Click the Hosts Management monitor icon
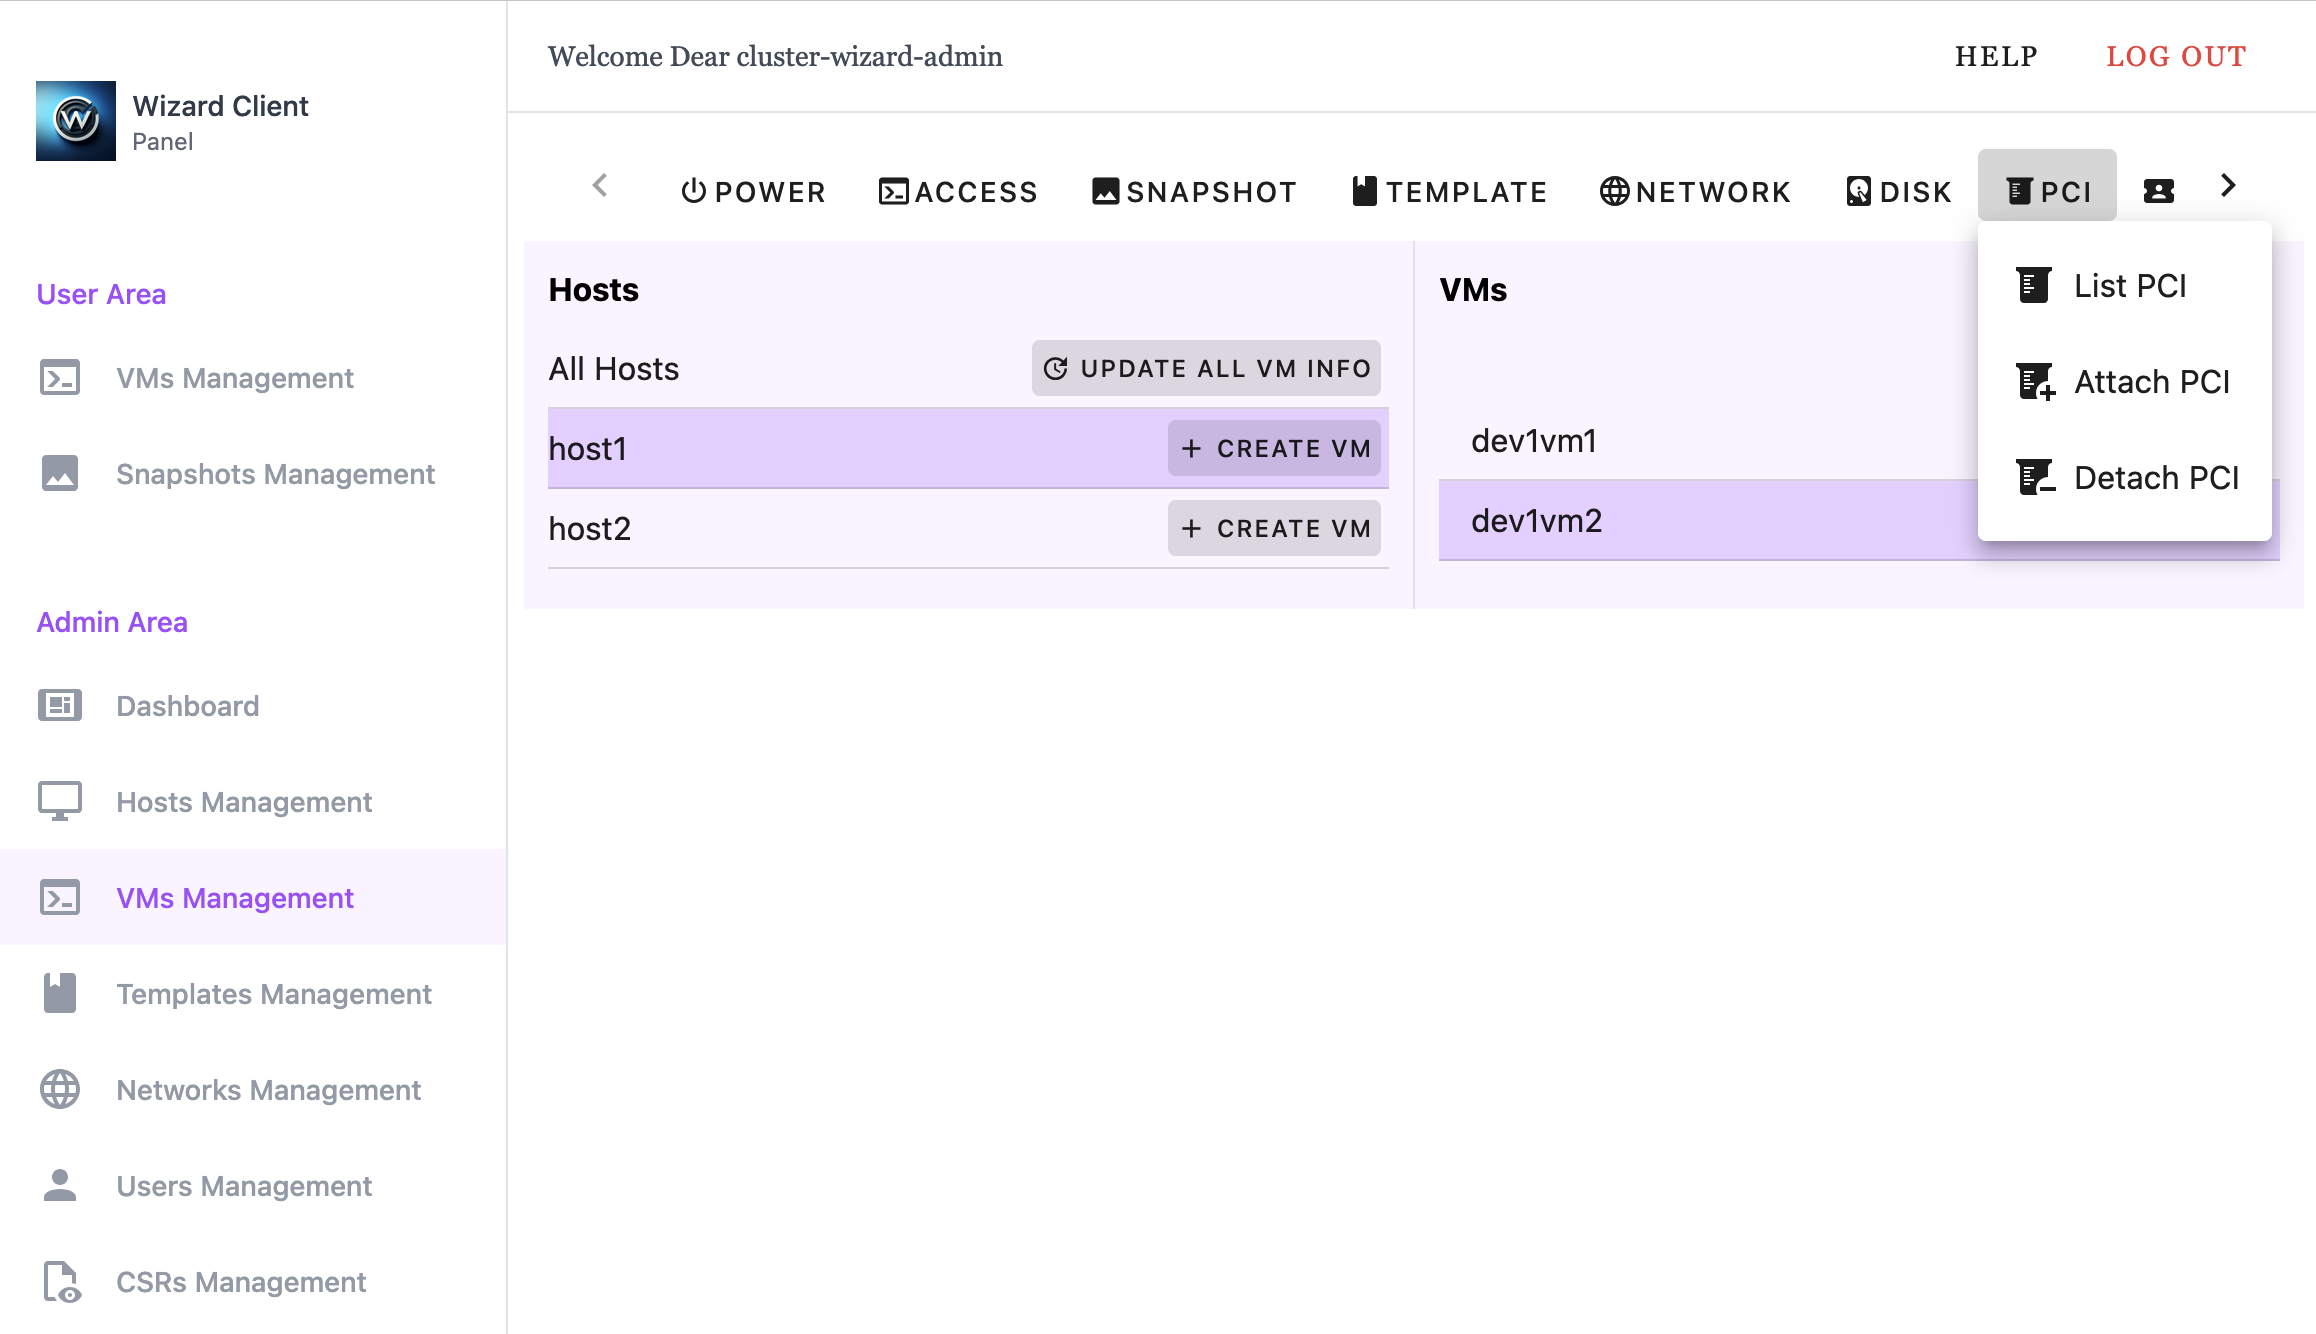The height and width of the screenshot is (1334, 2316). tap(60, 802)
